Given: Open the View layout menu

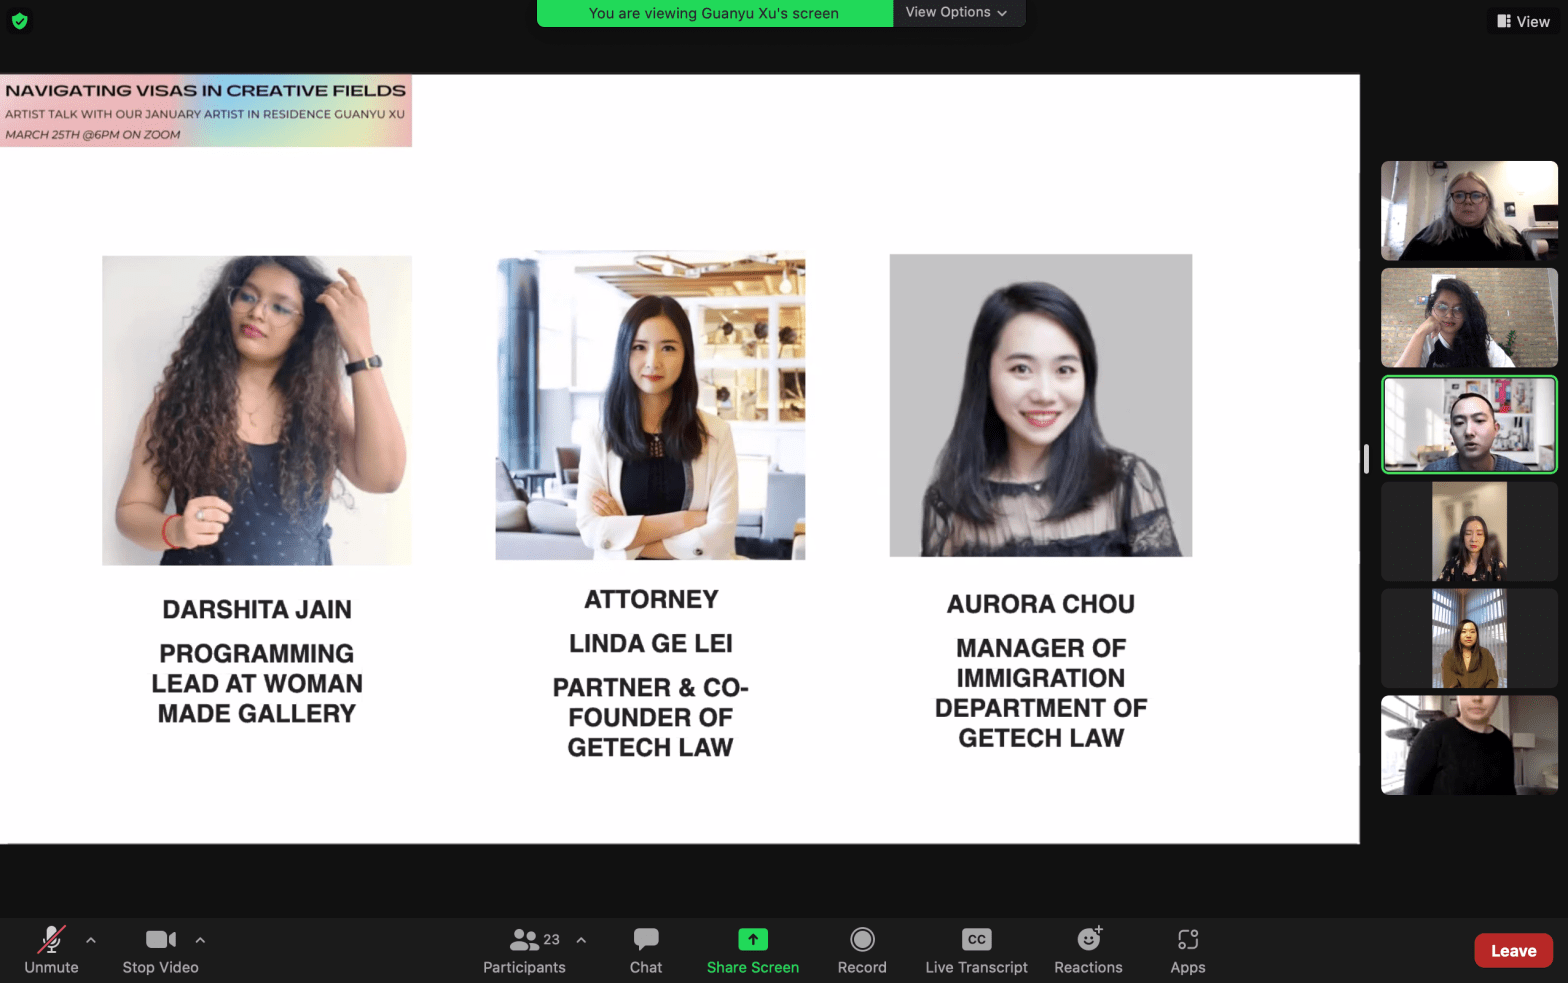Looking at the screenshot, I should click(1523, 21).
